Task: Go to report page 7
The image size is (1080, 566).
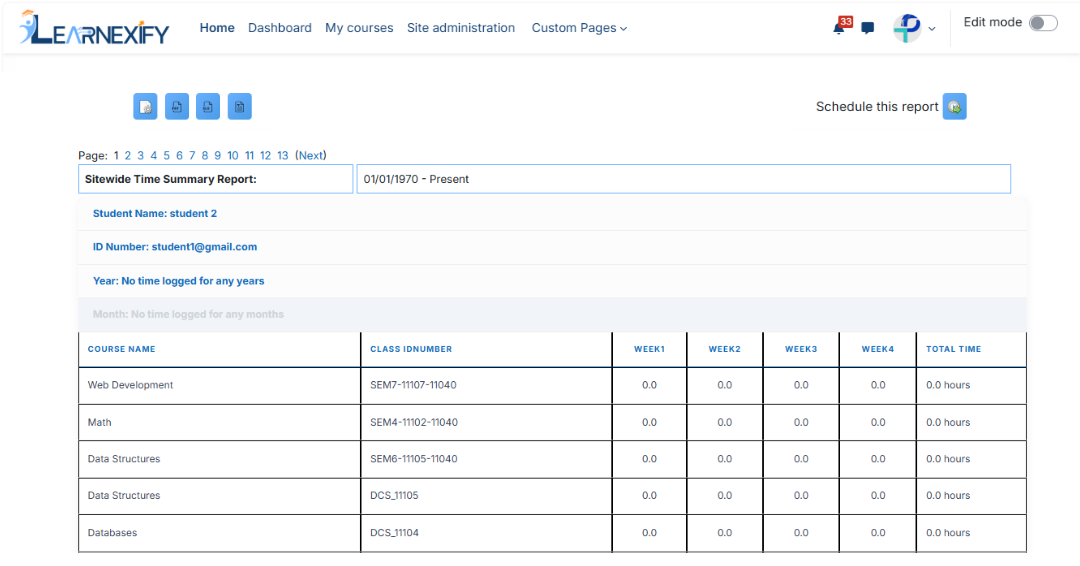Action: (x=192, y=156)
